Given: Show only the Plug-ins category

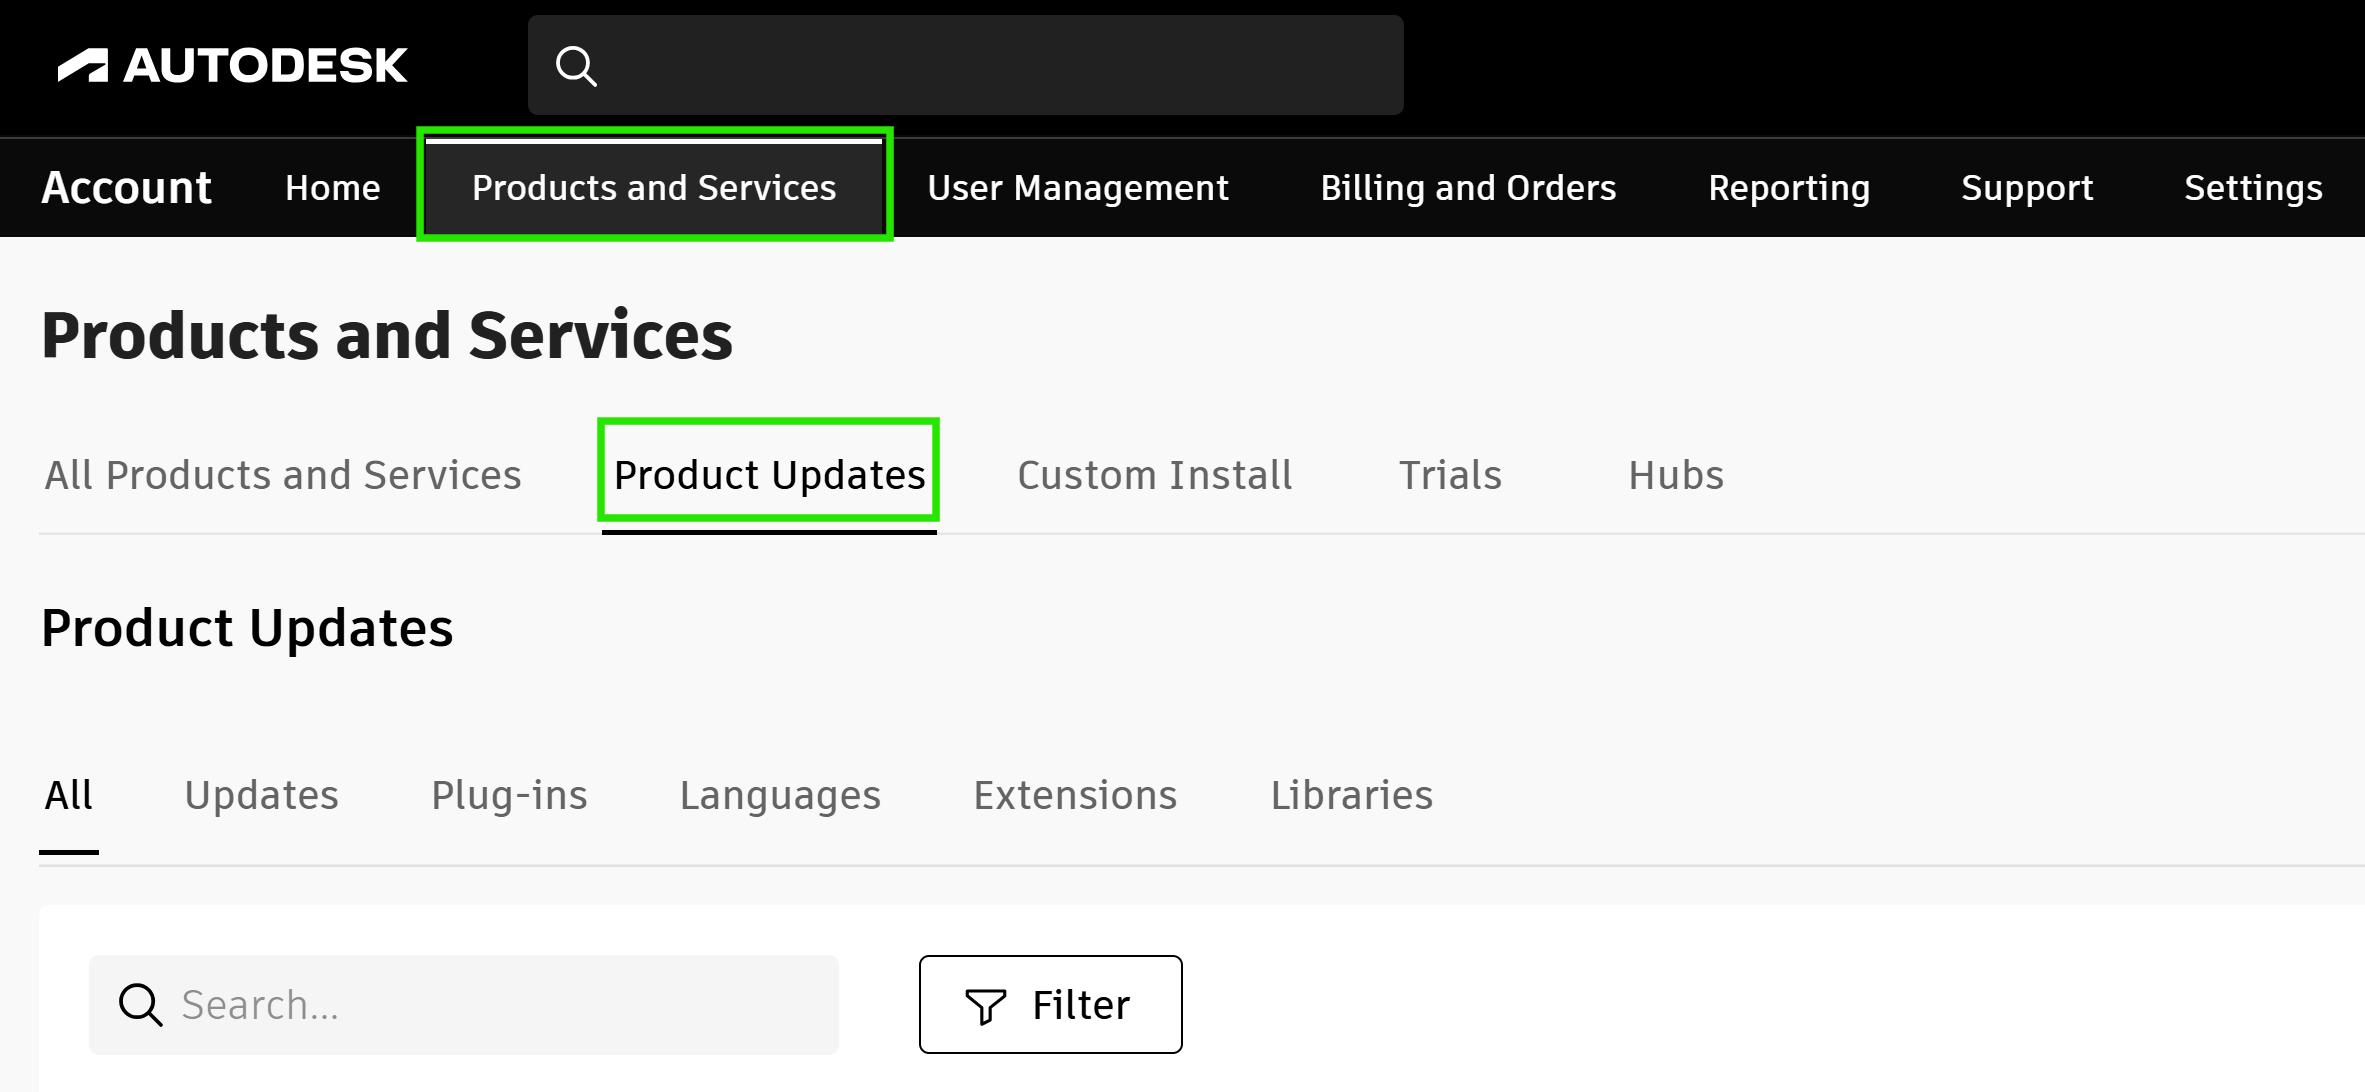Looking at the screenshot, I should click(509, 795).
